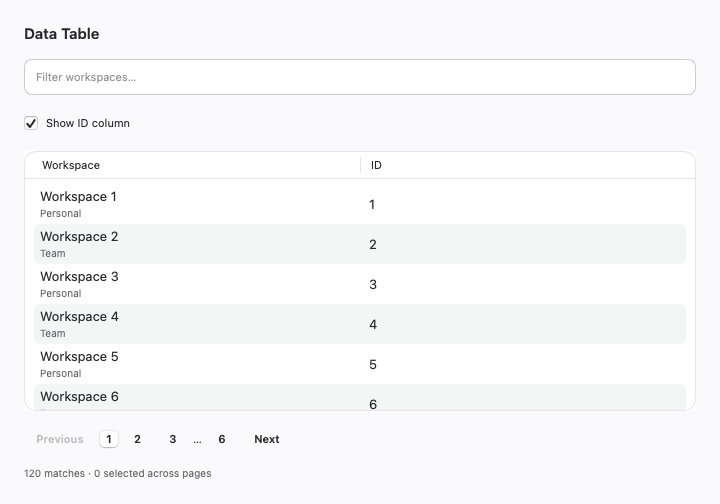Select the Workspace 5 row name
Viewport: 720px width, 504px height.
79,356
